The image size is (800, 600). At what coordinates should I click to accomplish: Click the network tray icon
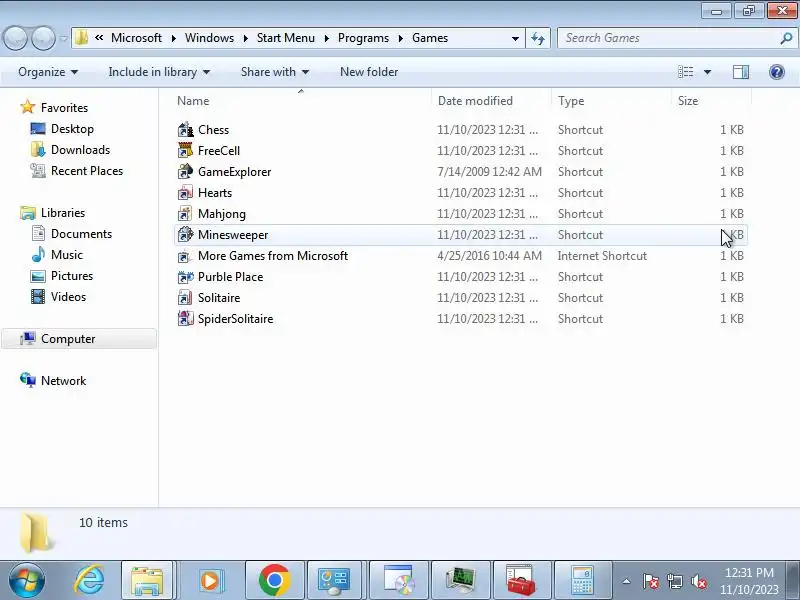click(x=675, y=581)
